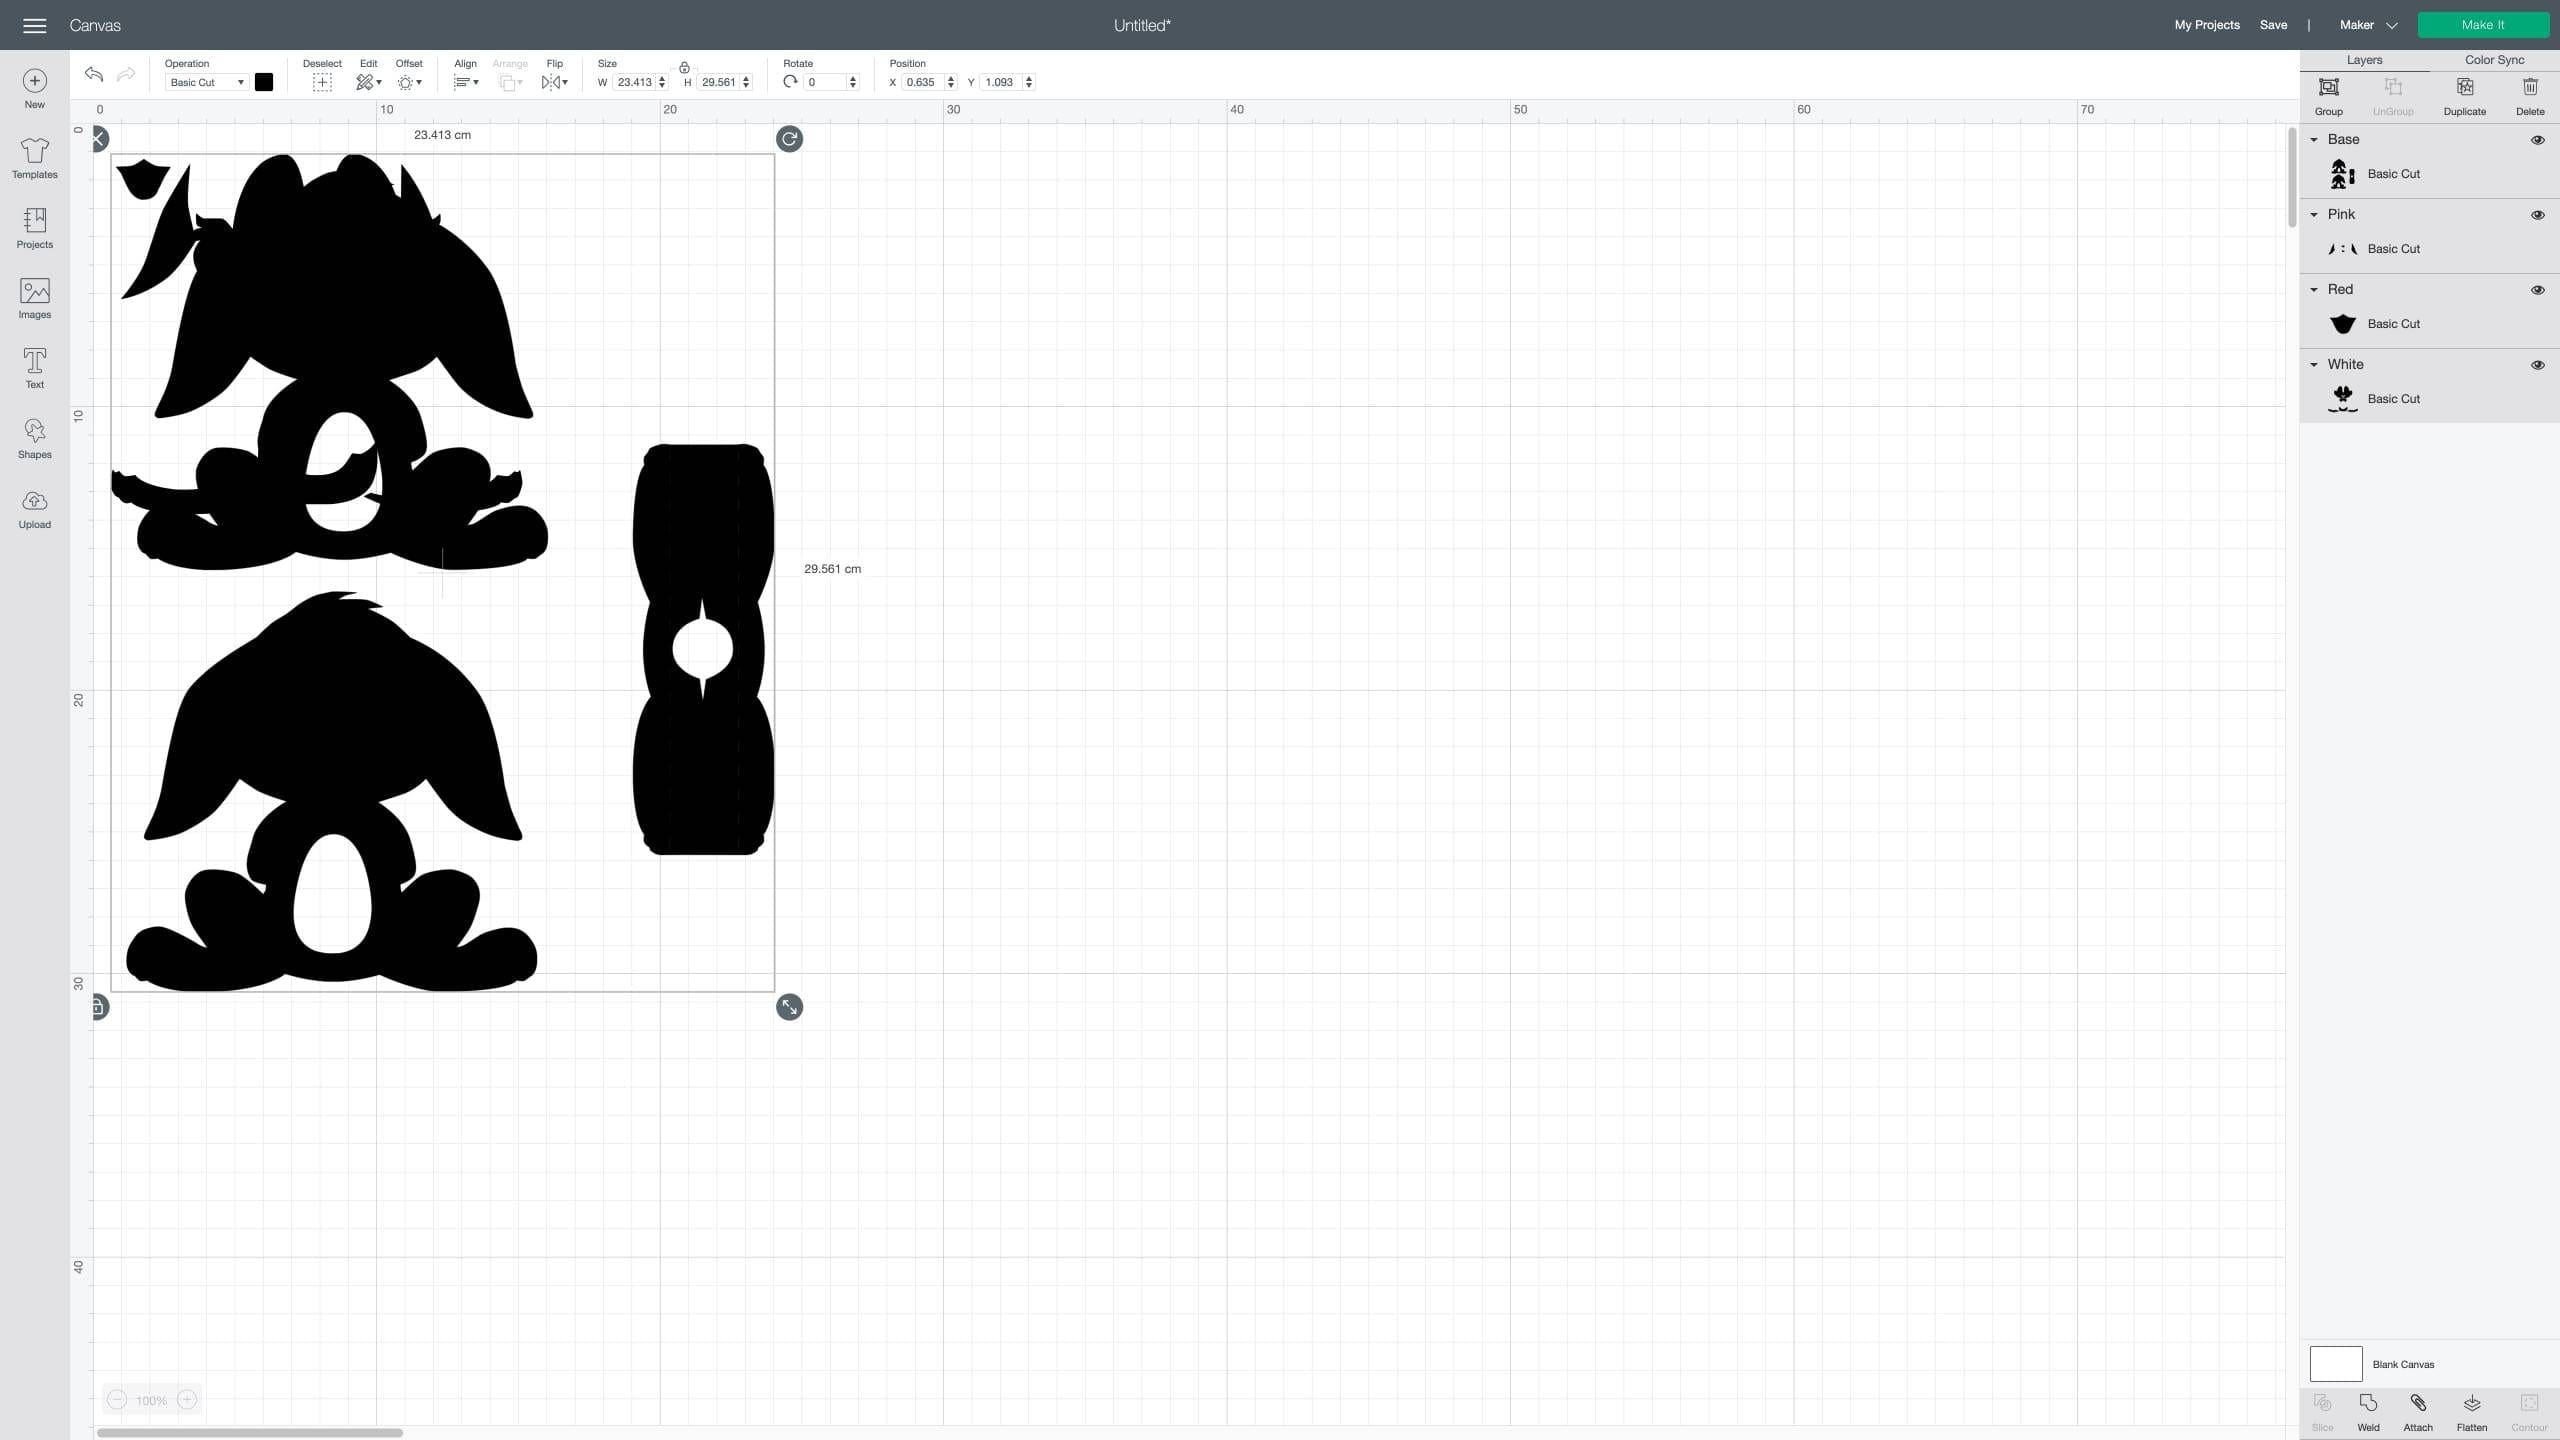Open the Images library

click(34, 299)
